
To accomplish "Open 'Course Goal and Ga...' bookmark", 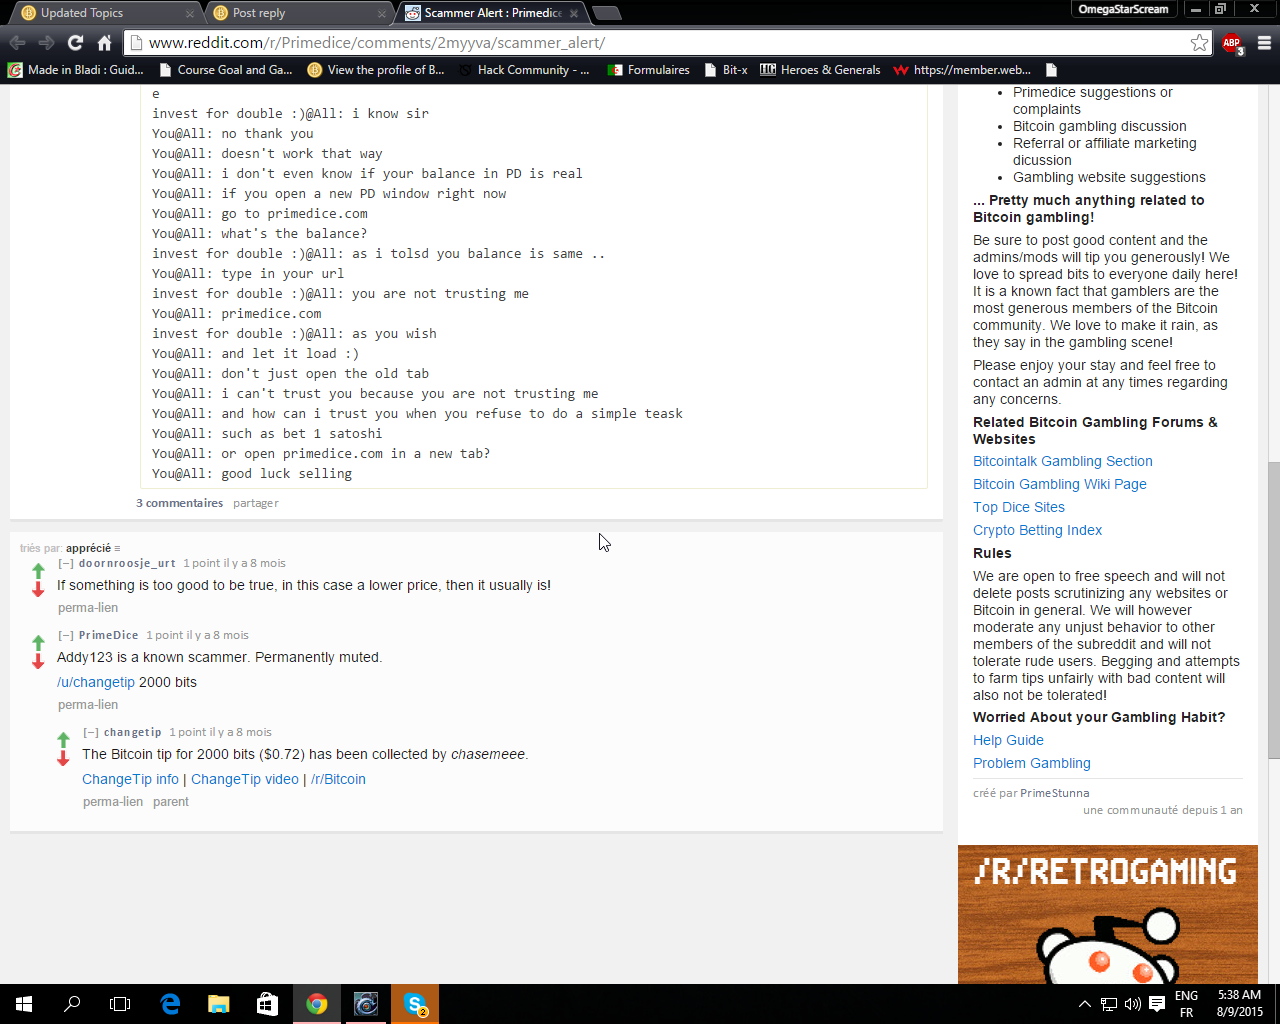I will [225, 70].
